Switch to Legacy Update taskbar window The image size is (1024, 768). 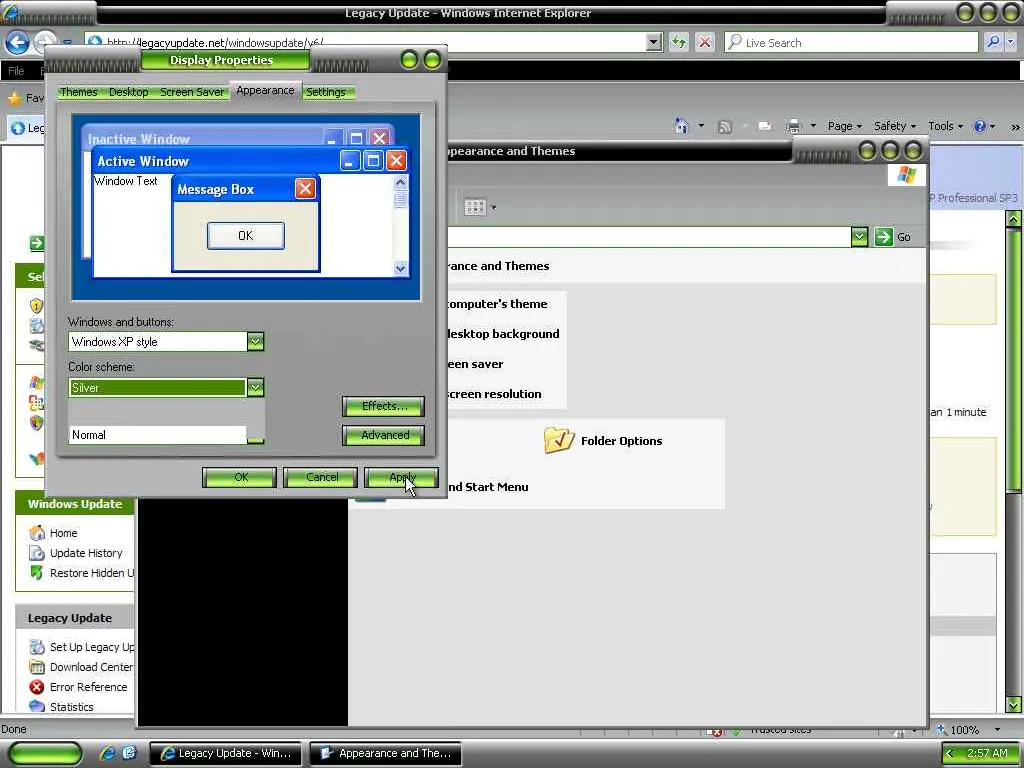pyautogui.click(x=226, y=753)
